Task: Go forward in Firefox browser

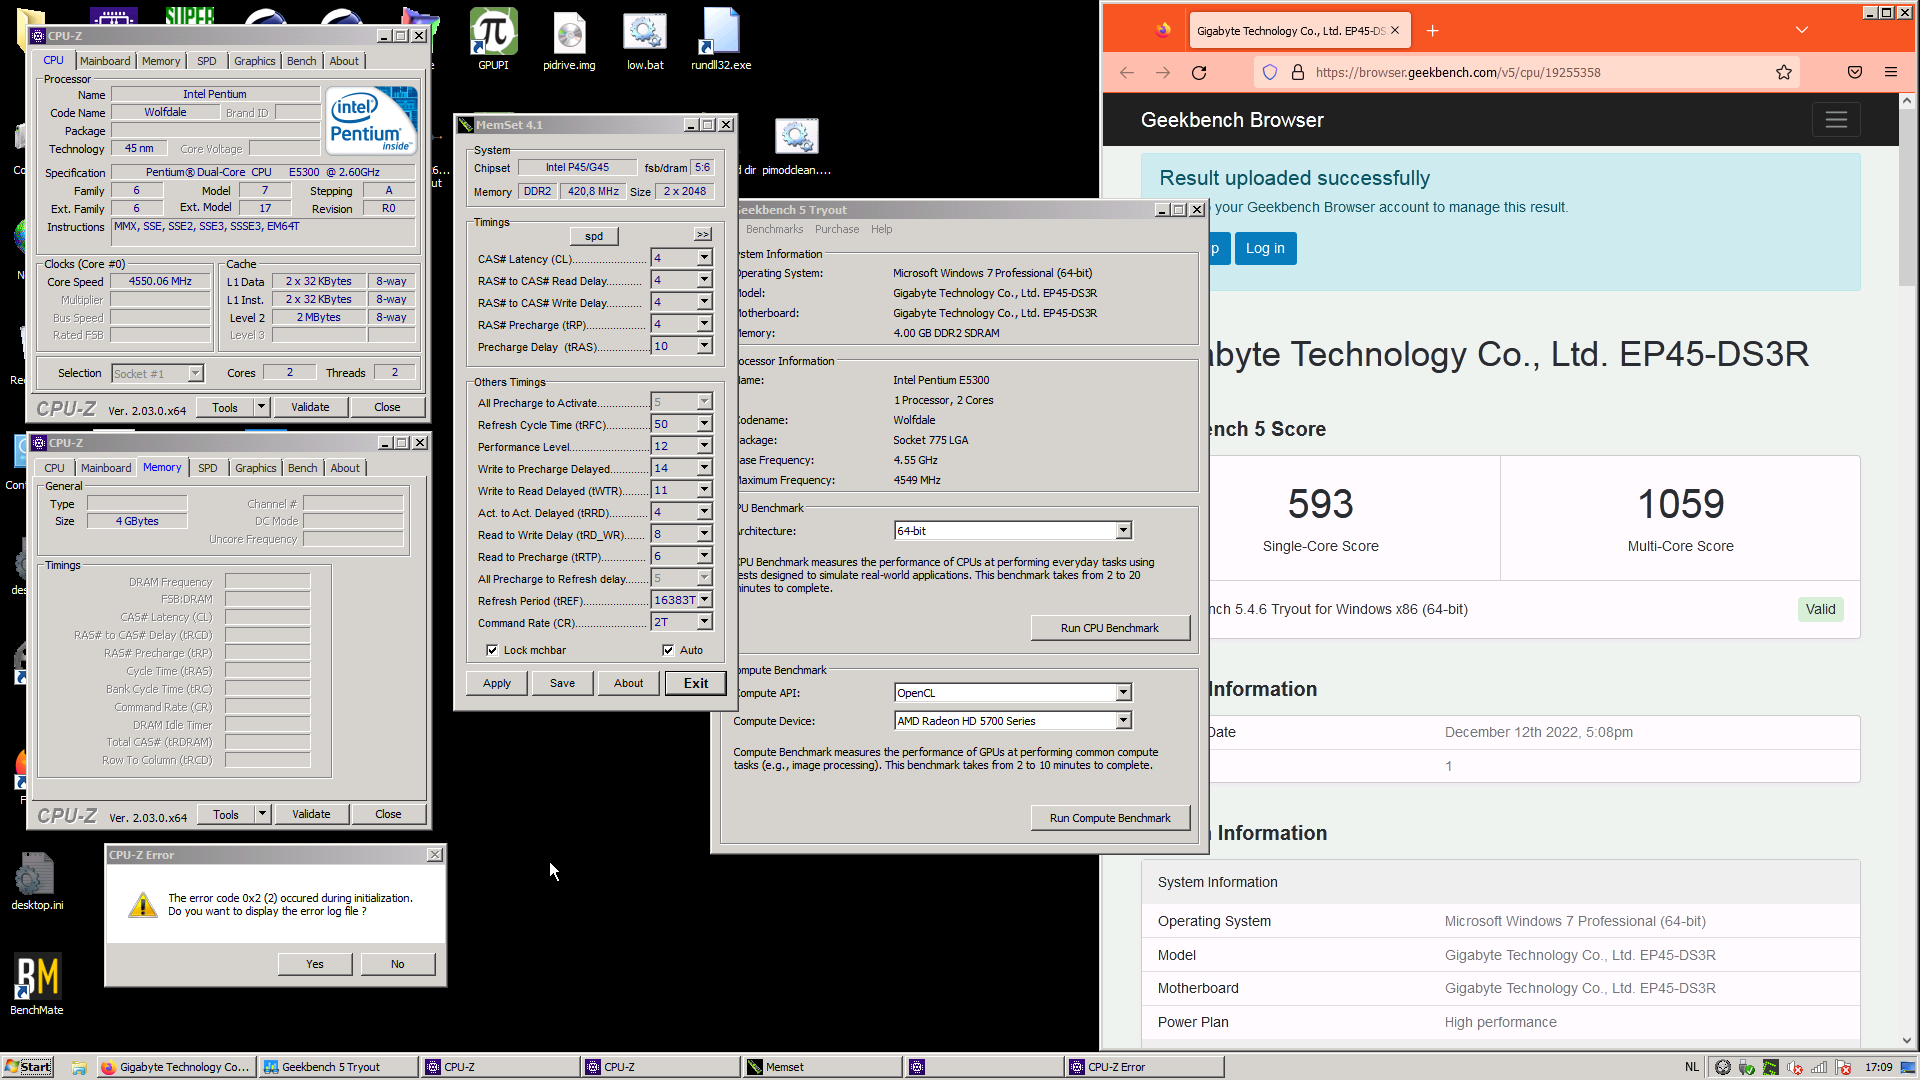Action: point(1163,72)
